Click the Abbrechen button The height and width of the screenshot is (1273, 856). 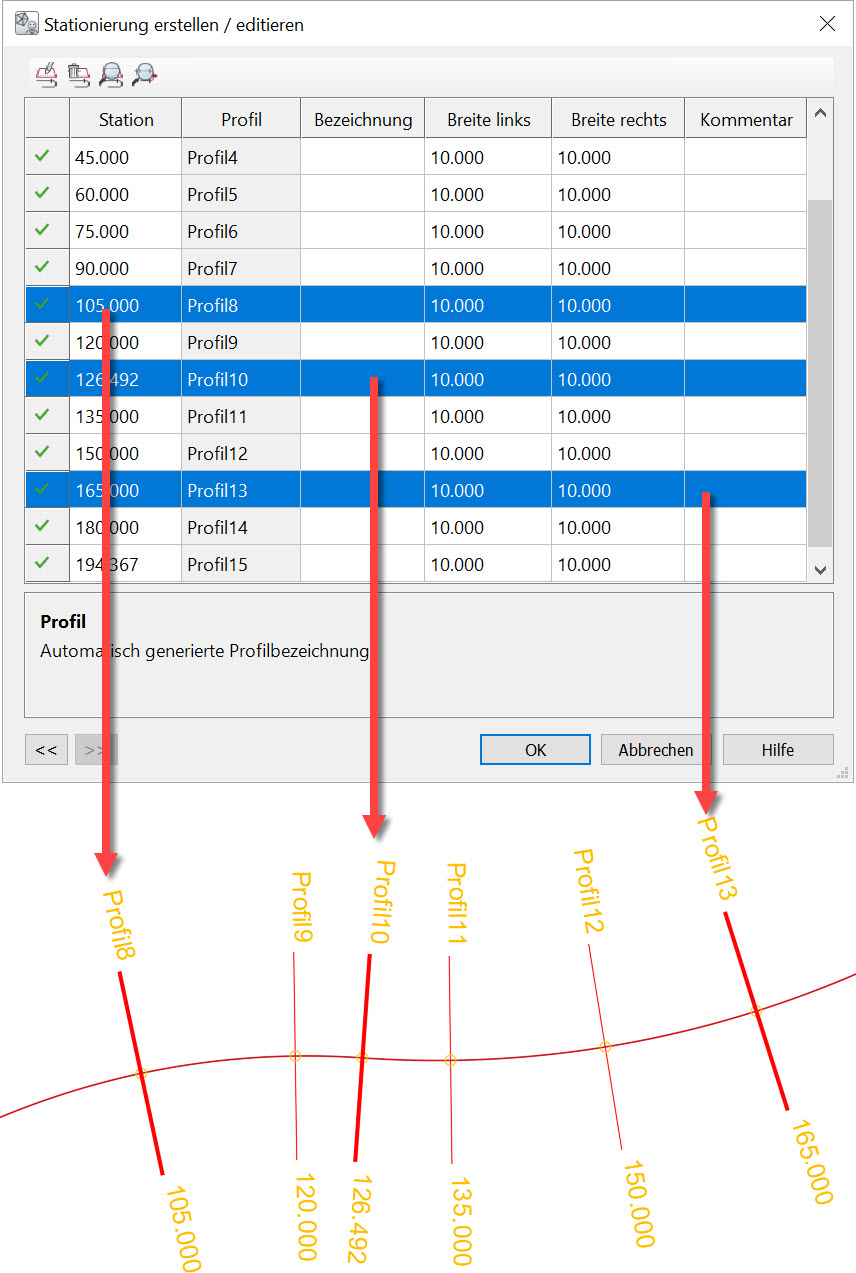656,749
